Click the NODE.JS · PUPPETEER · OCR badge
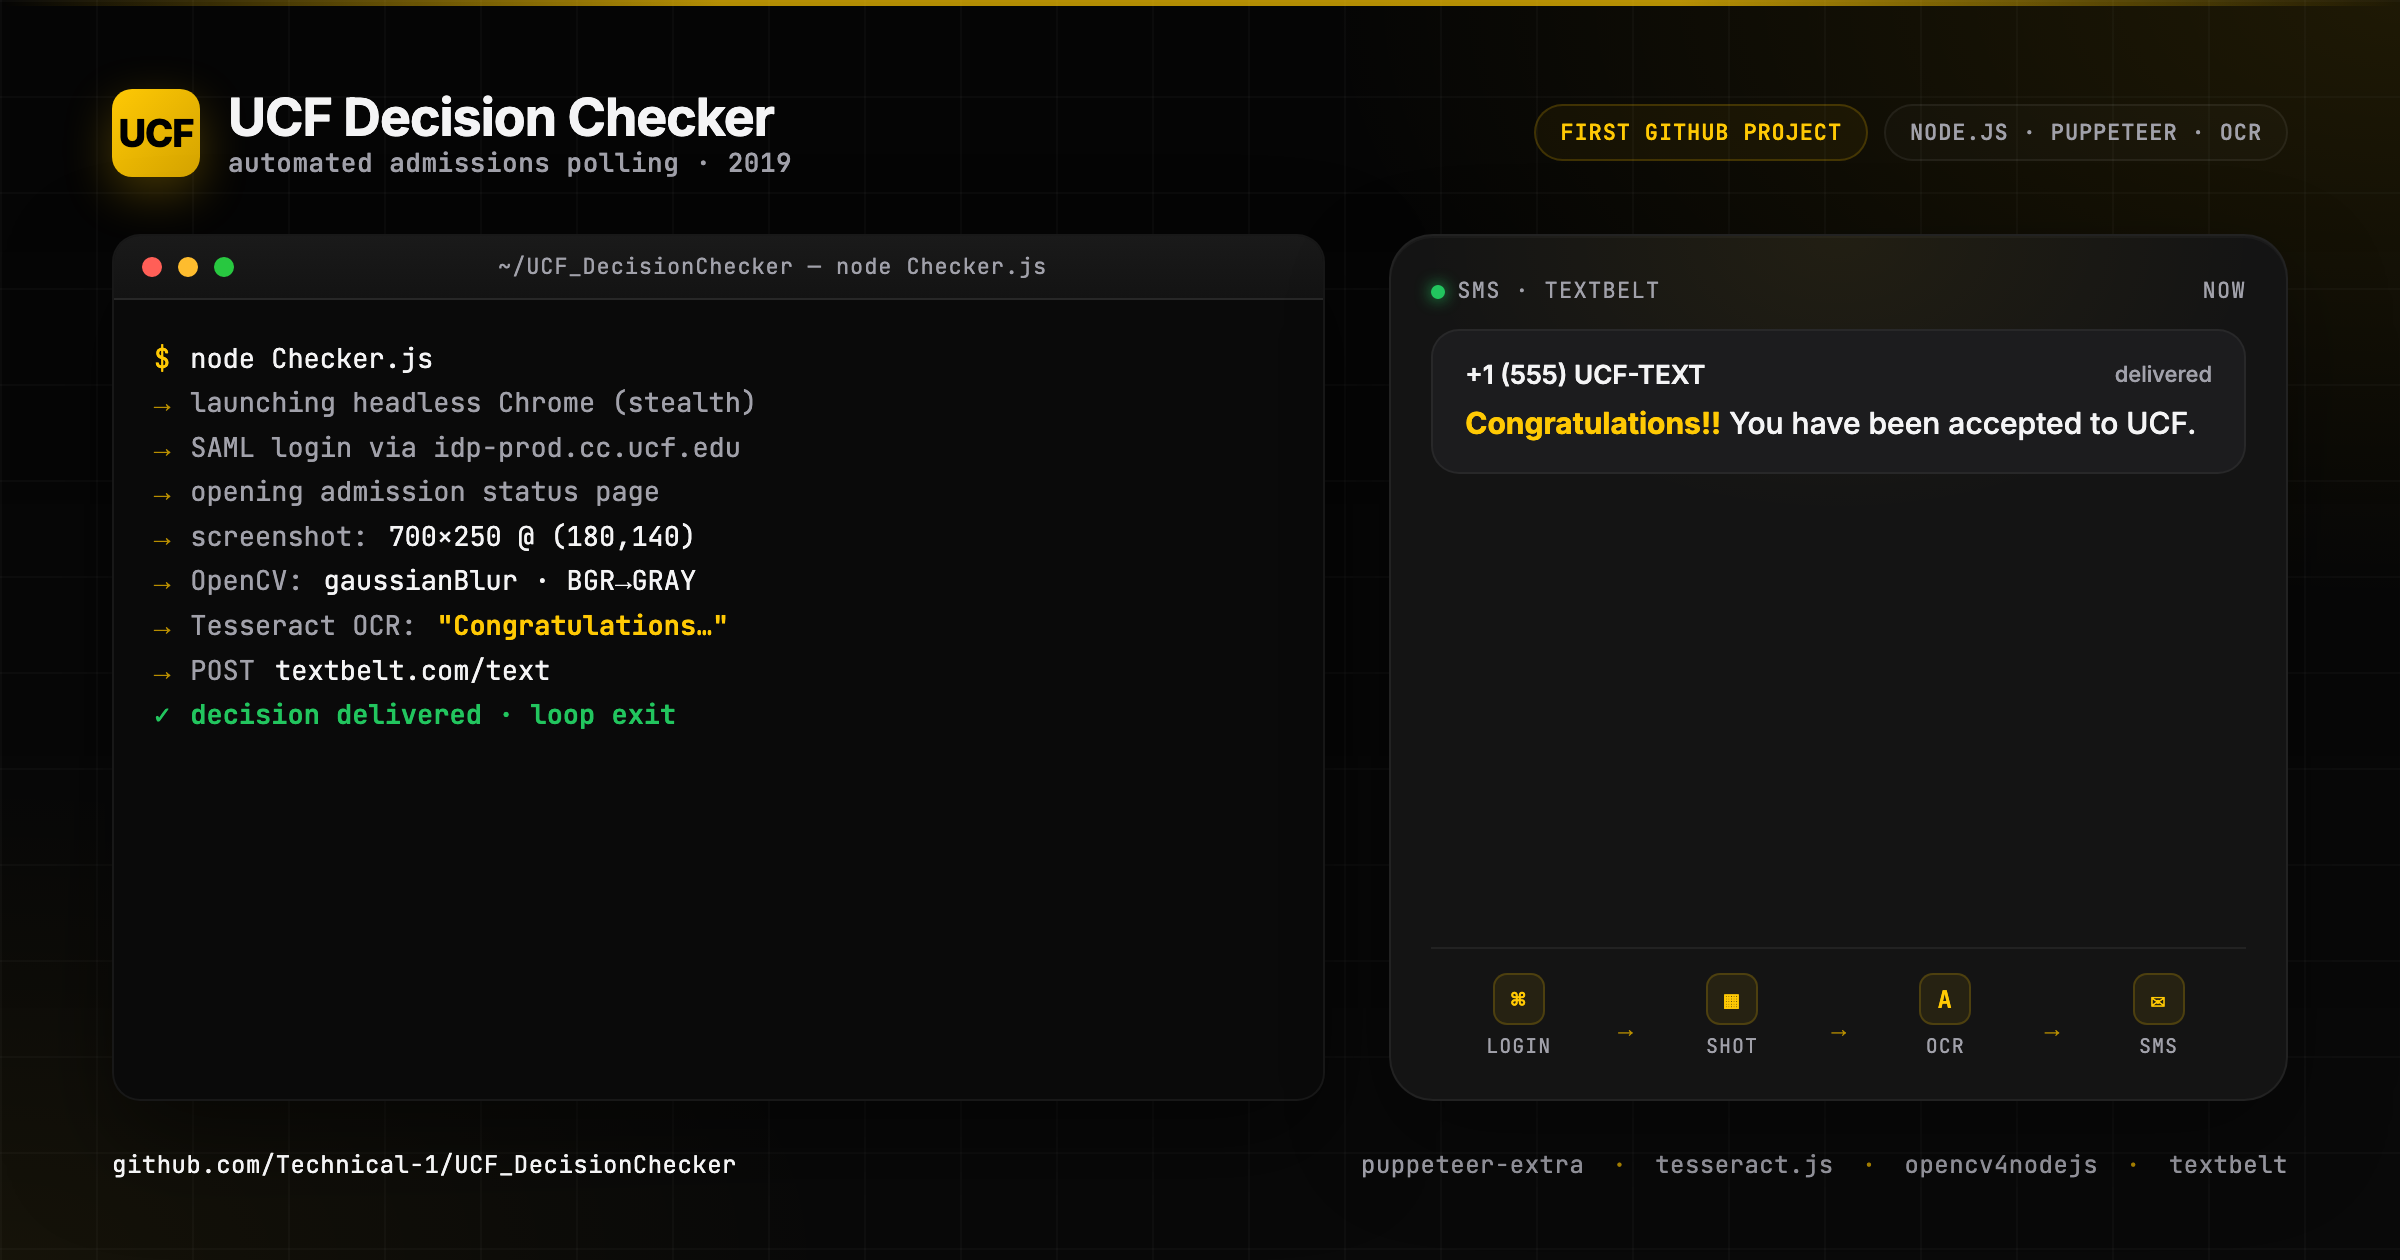2400x1260 pixels. 2085,132
